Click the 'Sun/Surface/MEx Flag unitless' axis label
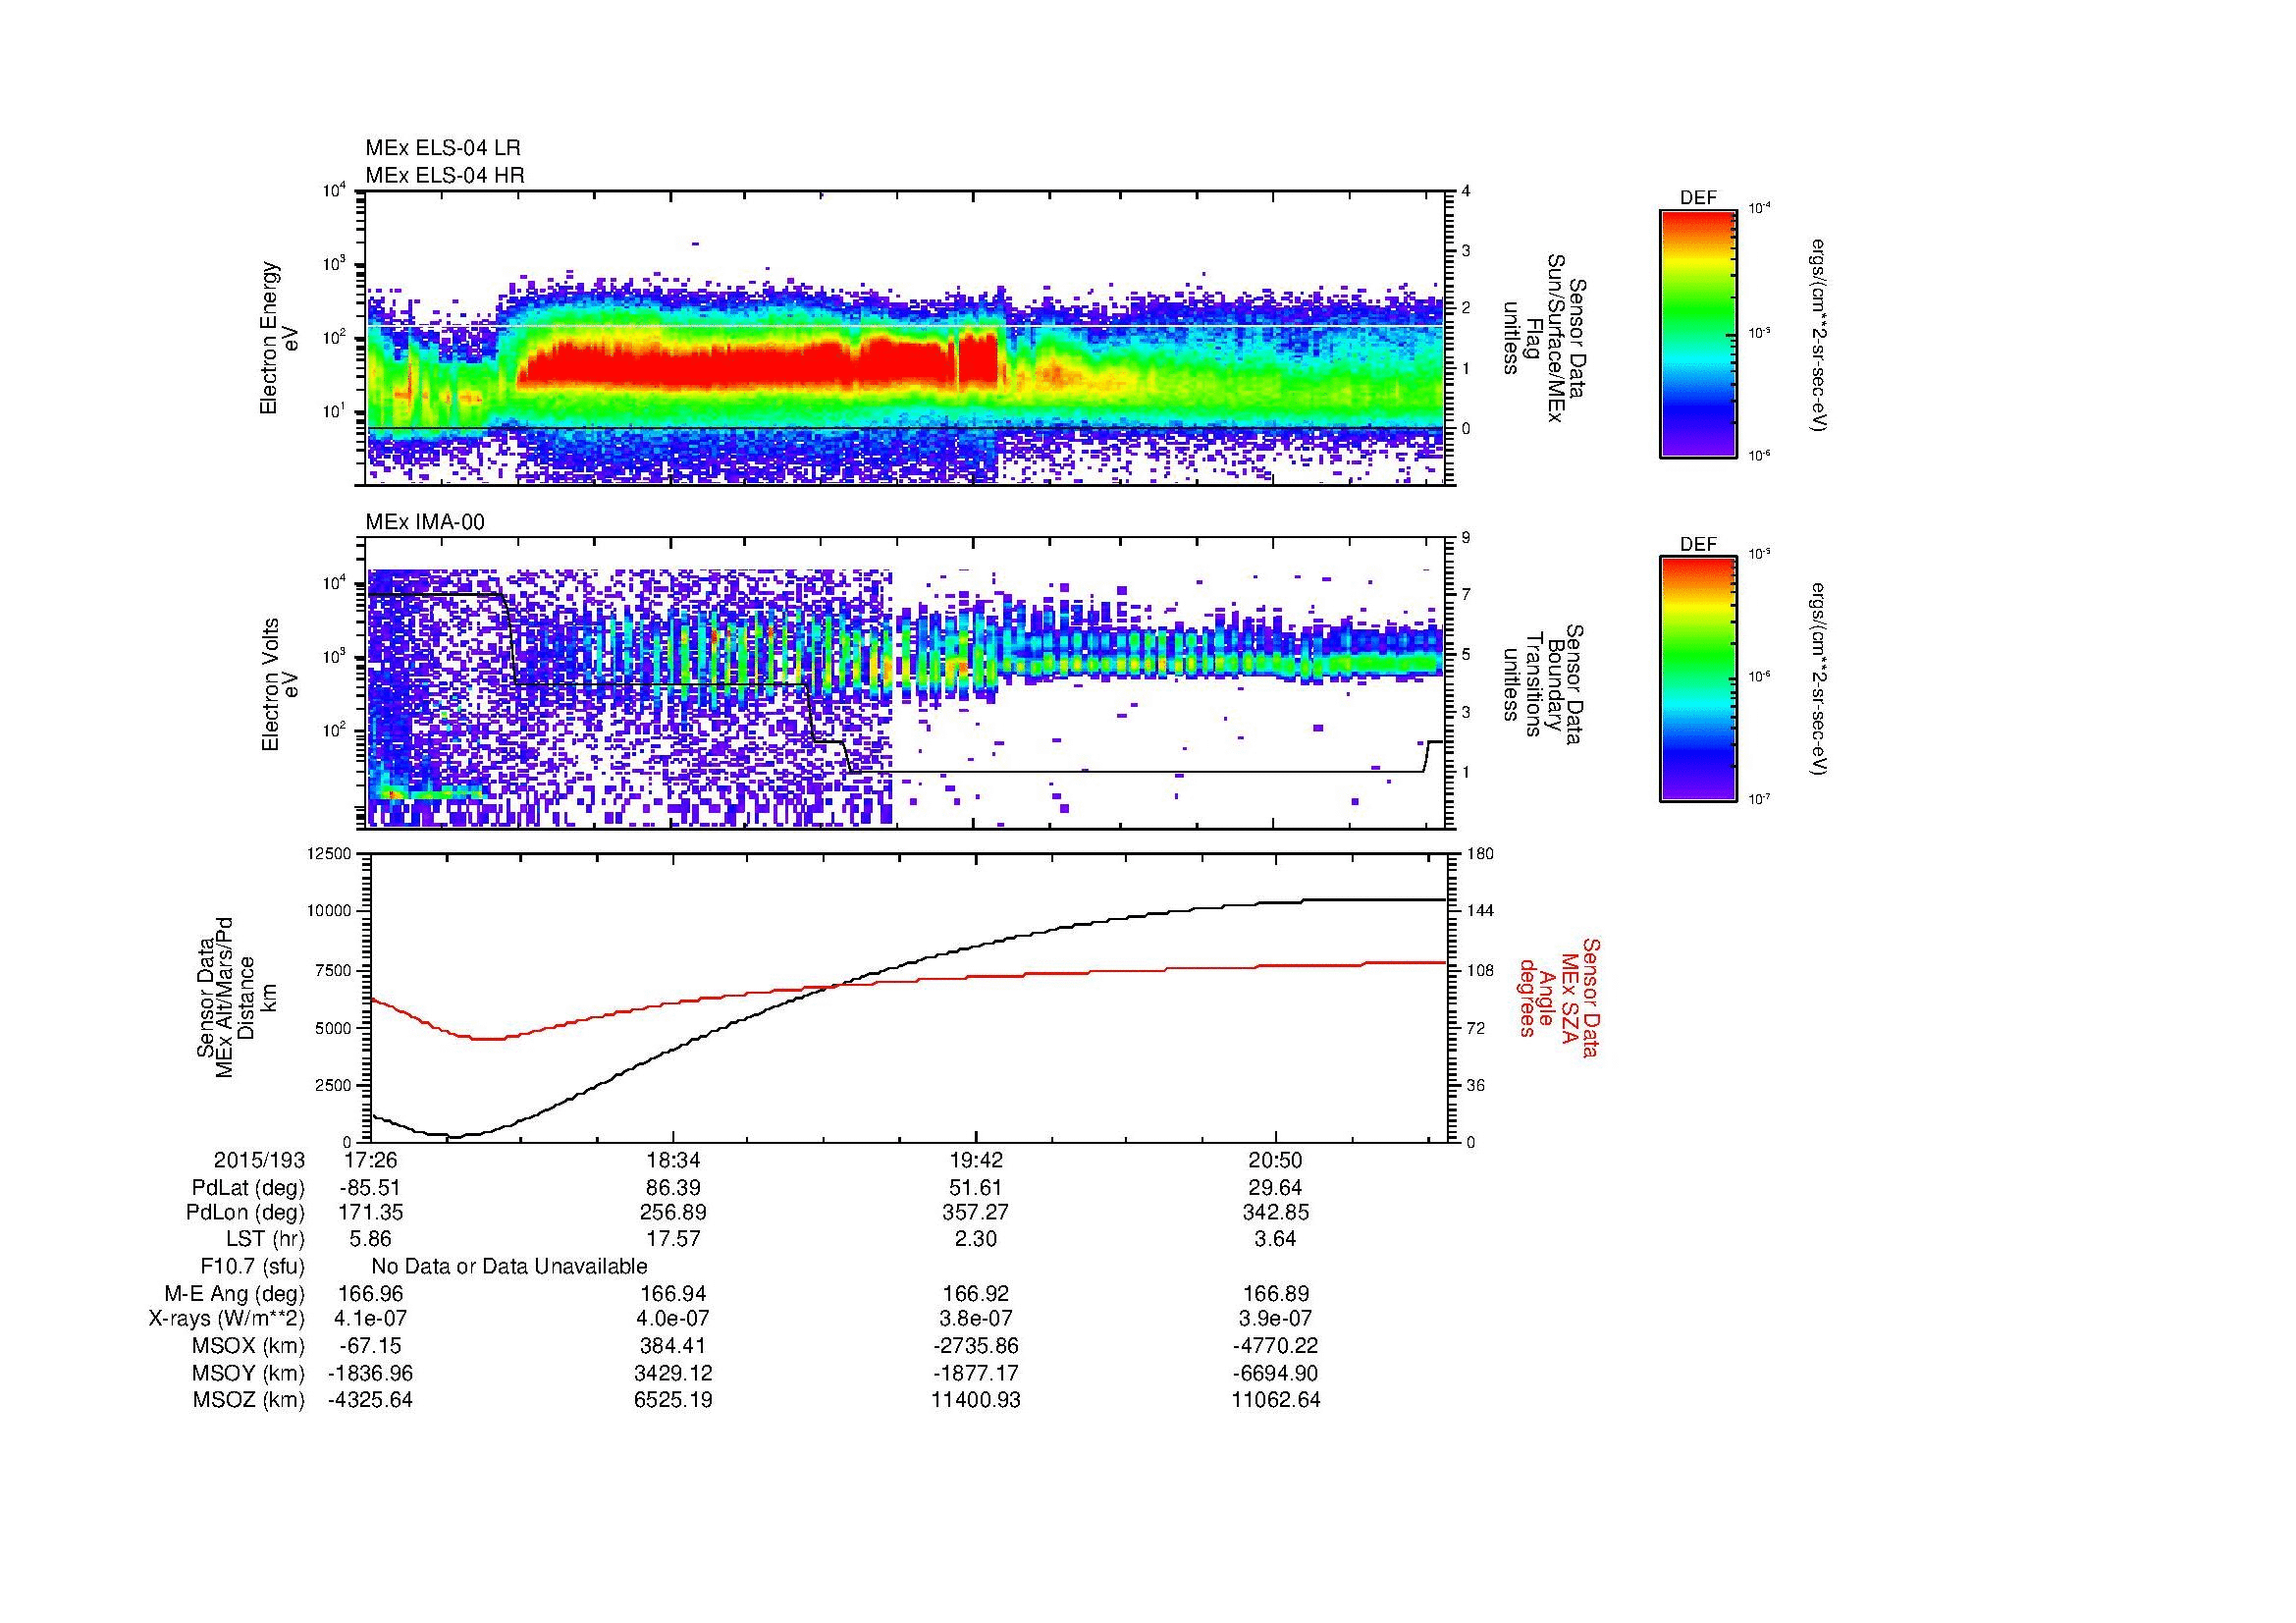This screenshot has width=2296, height=1623. [x=1546, y=338]
